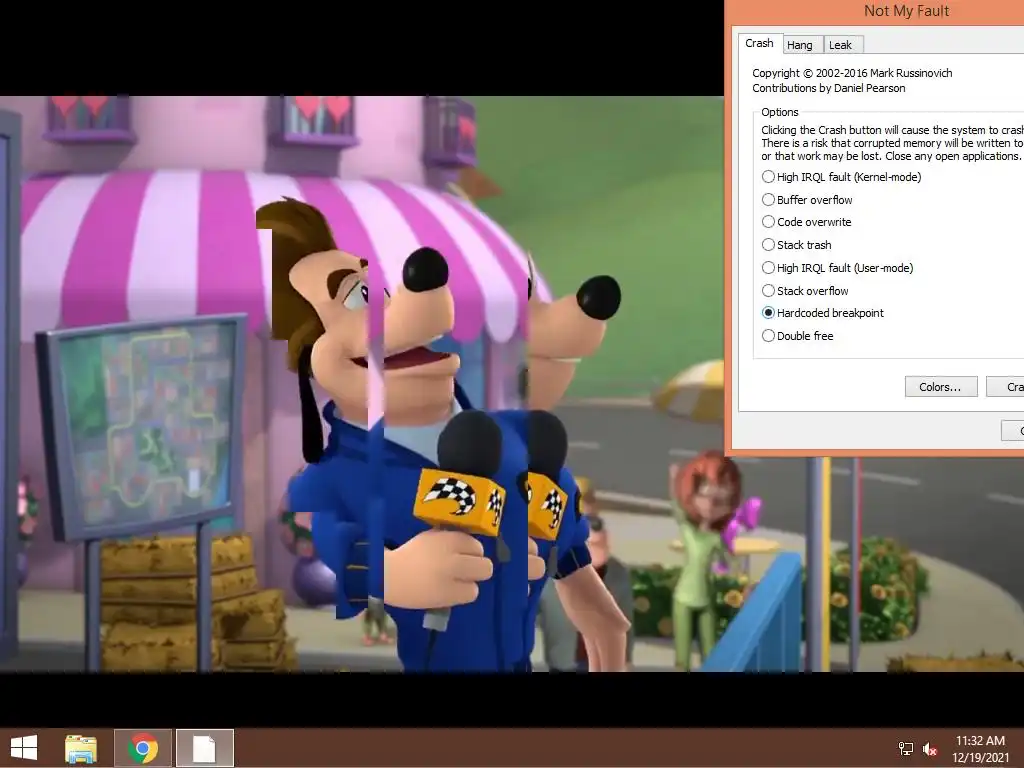Open the Windows Start menu
This screenshot has width=1024, height=768.
[24, 748]
